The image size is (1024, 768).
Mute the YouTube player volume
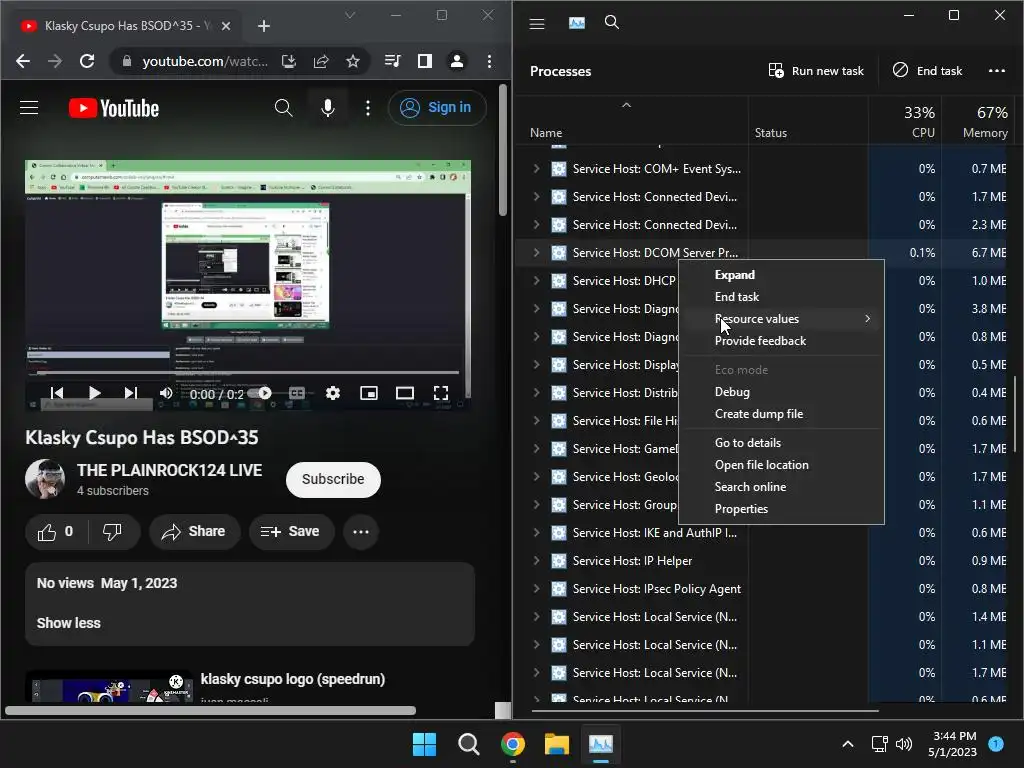(x=166, y=392)
